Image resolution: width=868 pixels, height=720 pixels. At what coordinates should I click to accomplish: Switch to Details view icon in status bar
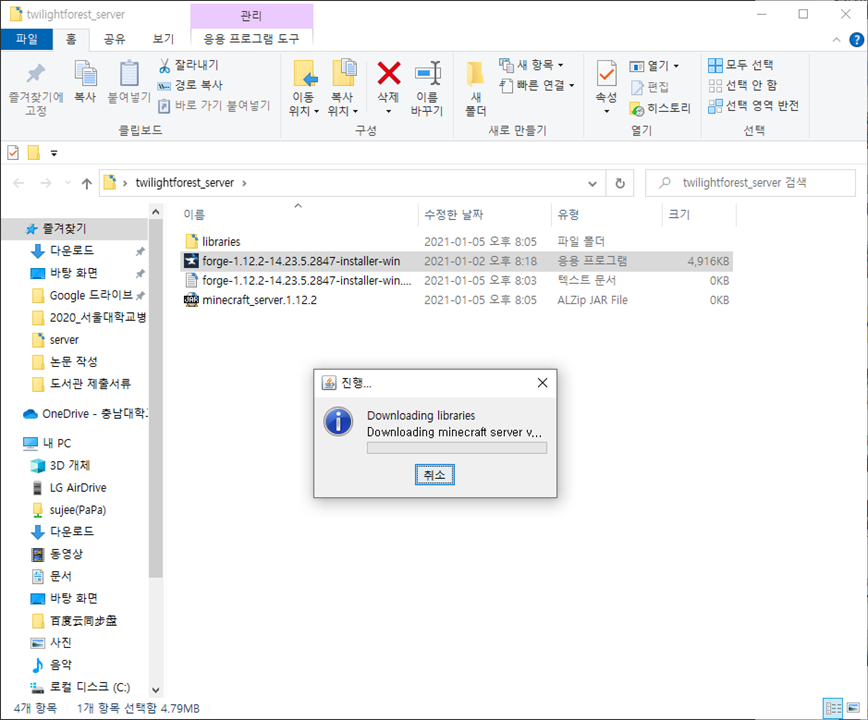tap(833, 708)
